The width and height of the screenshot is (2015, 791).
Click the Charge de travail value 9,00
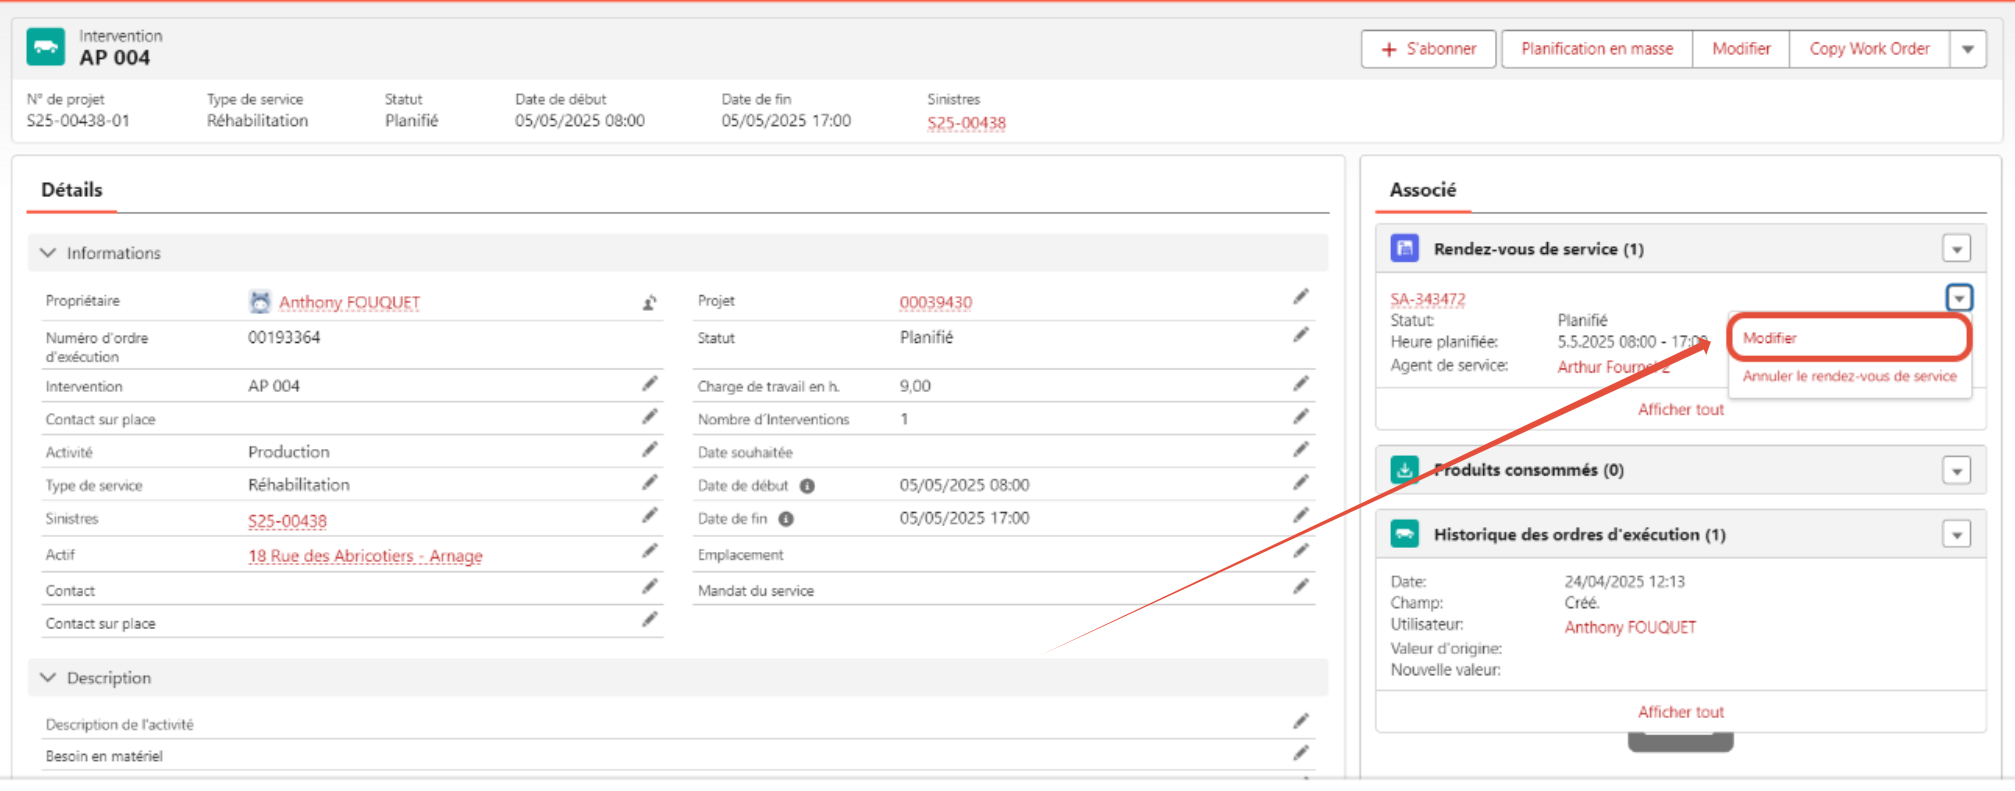[915, 386]
